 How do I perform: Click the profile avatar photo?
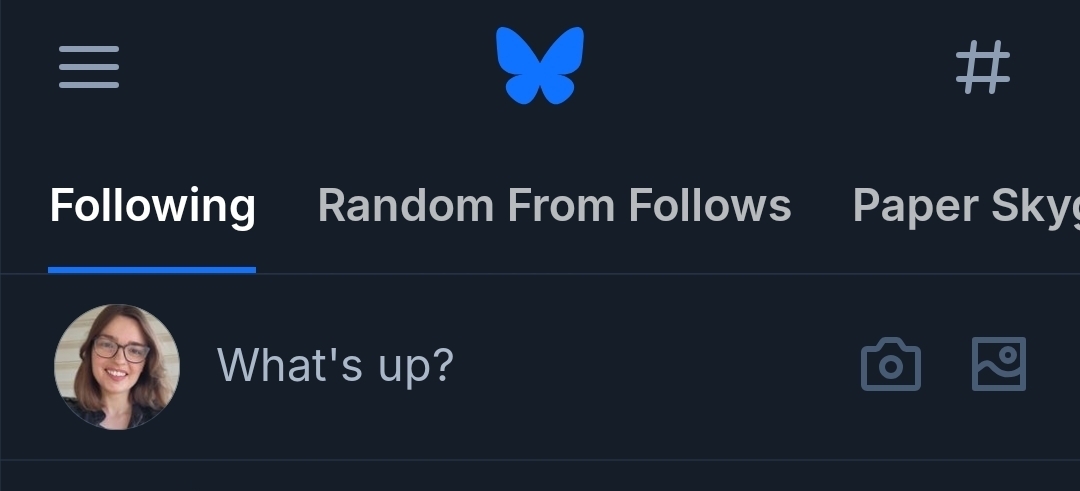[117, 366]
